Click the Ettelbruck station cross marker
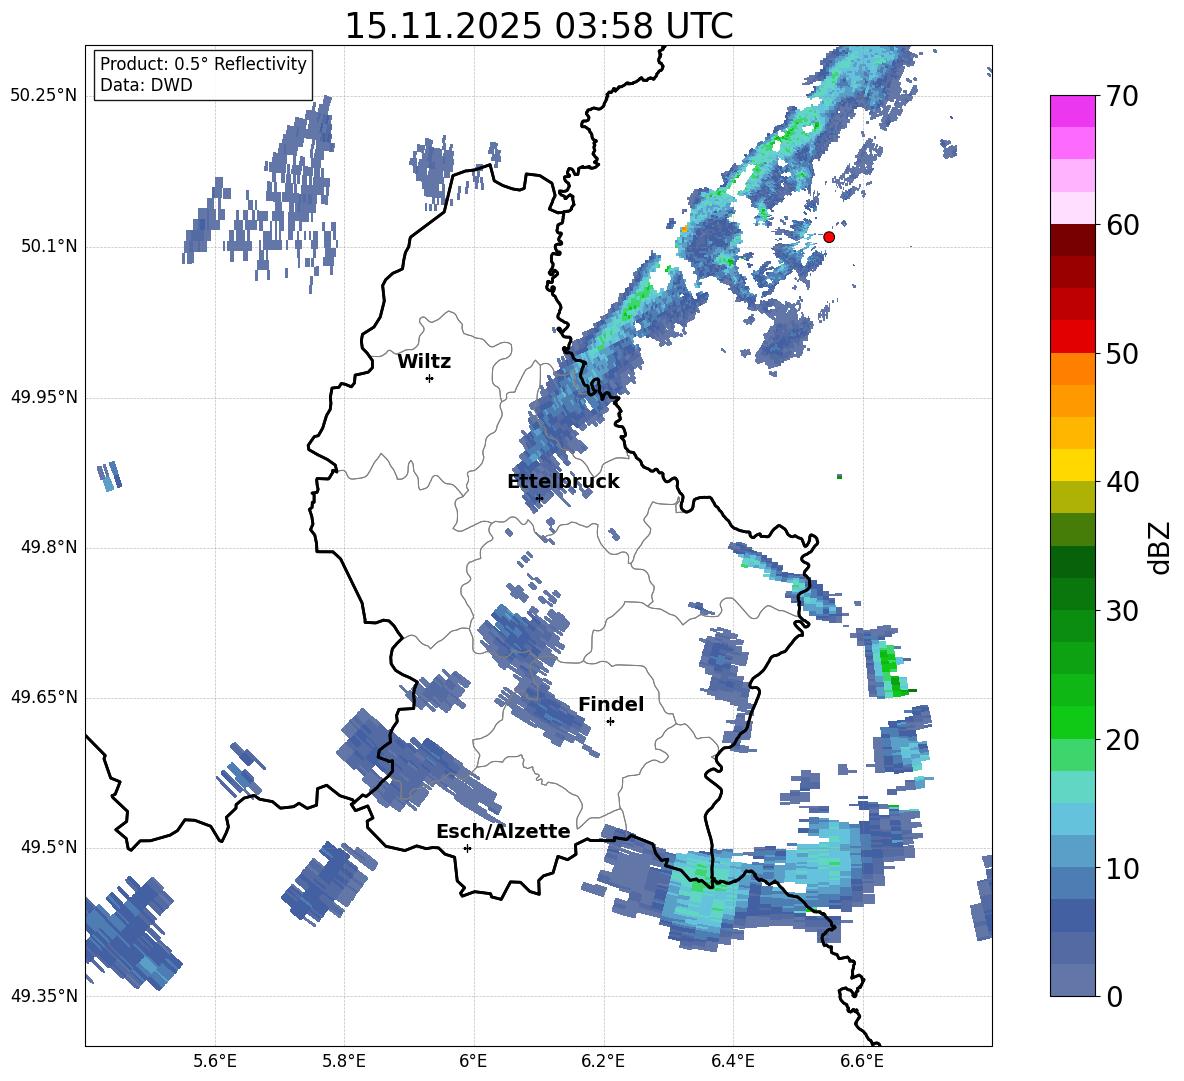 pos(539,498)
